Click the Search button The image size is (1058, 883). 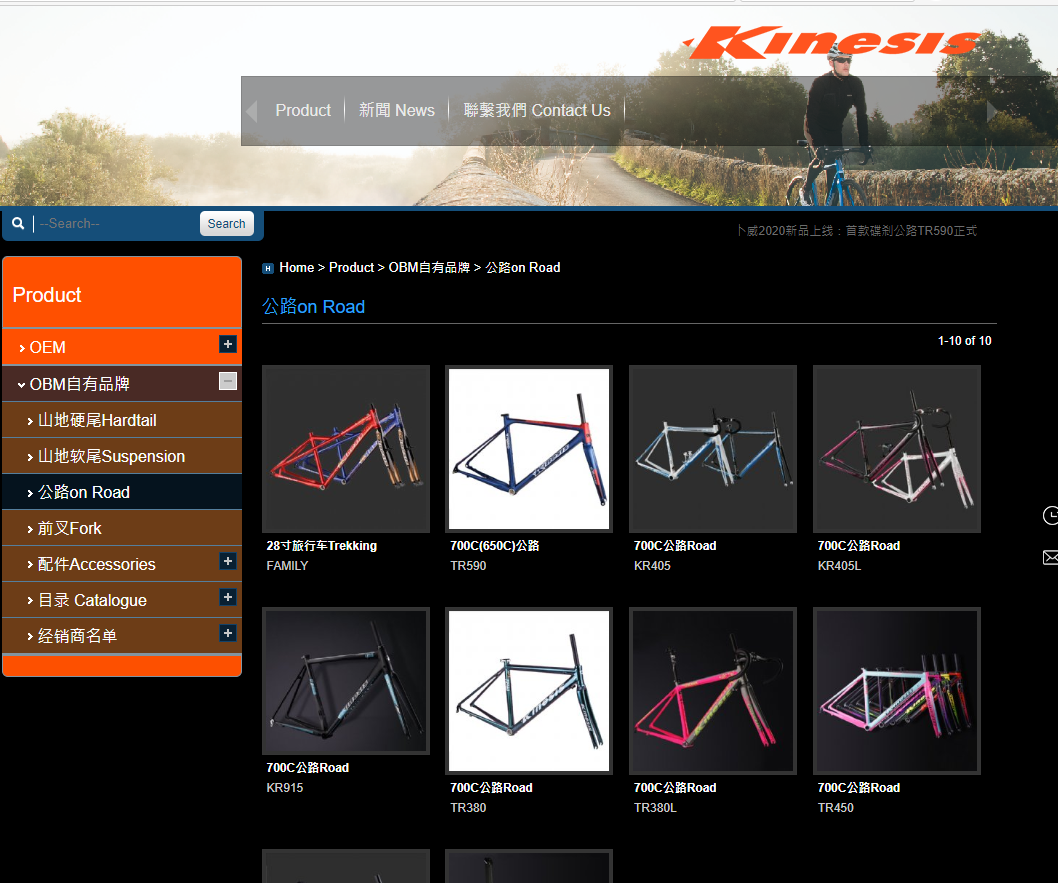[227, 223]
